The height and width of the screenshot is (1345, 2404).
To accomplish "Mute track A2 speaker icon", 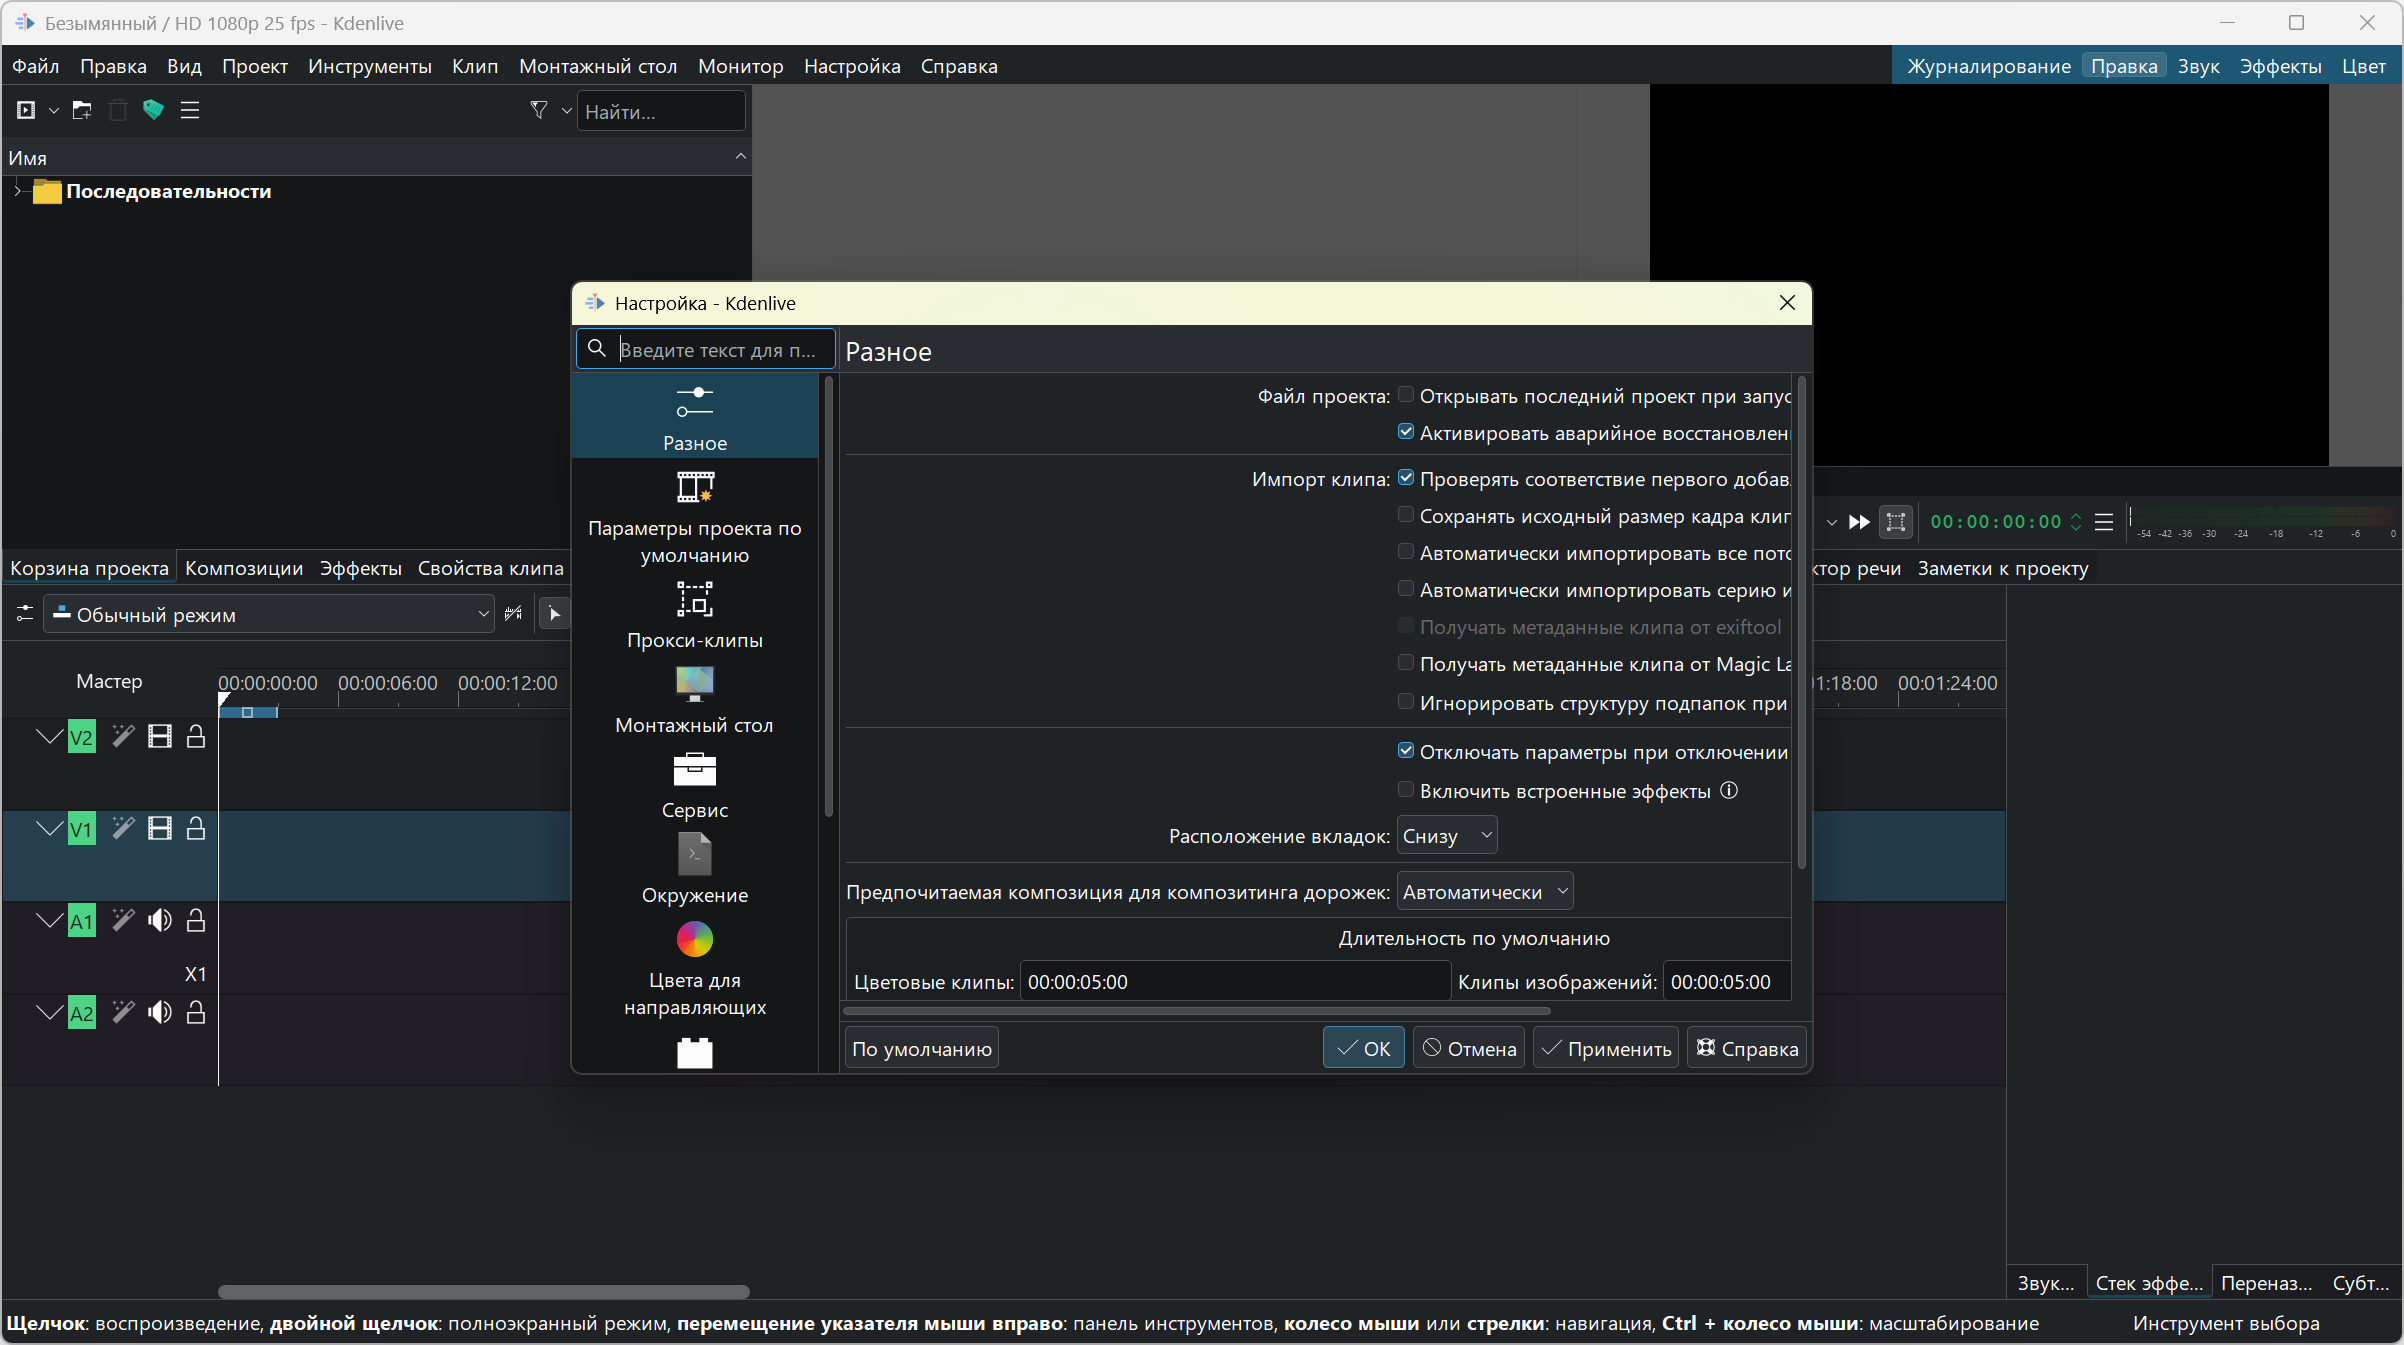I will tap(160, 1013).
